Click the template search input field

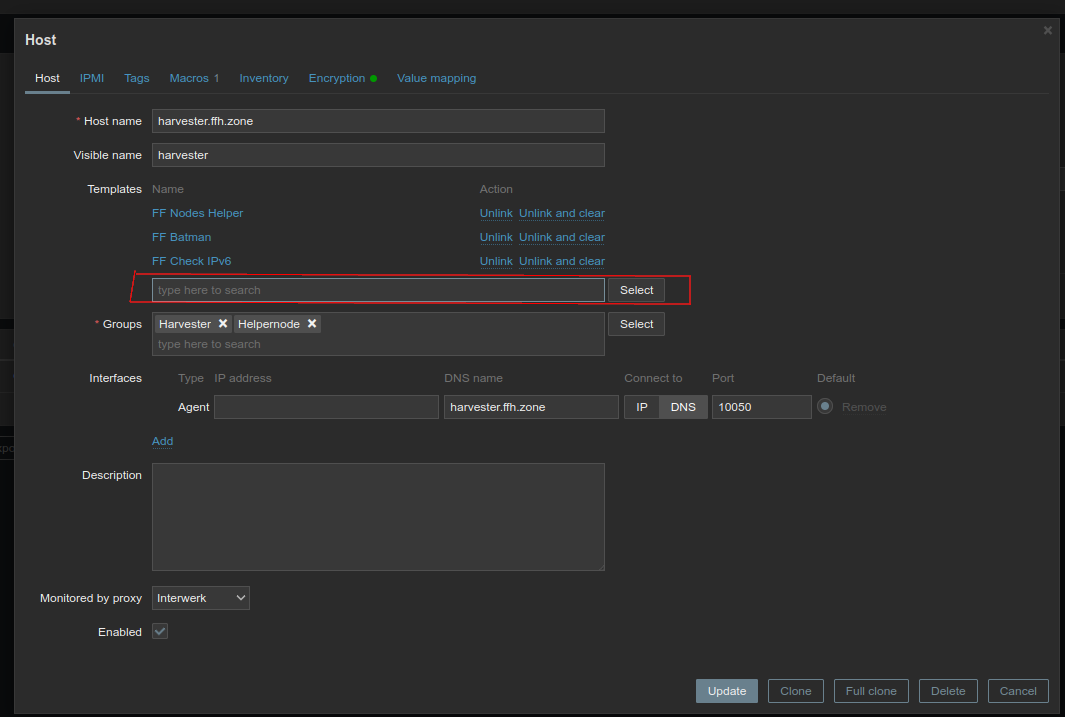pos(378,290)
